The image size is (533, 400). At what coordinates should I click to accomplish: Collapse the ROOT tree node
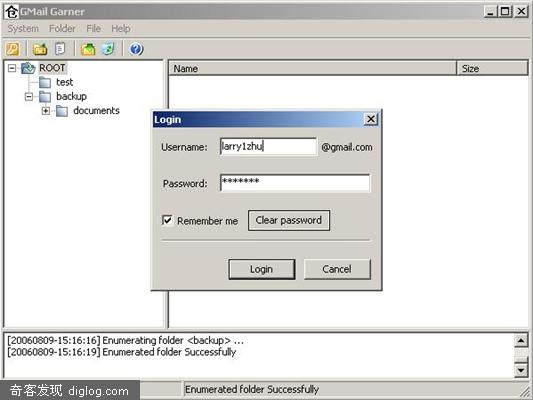[12, 68]
